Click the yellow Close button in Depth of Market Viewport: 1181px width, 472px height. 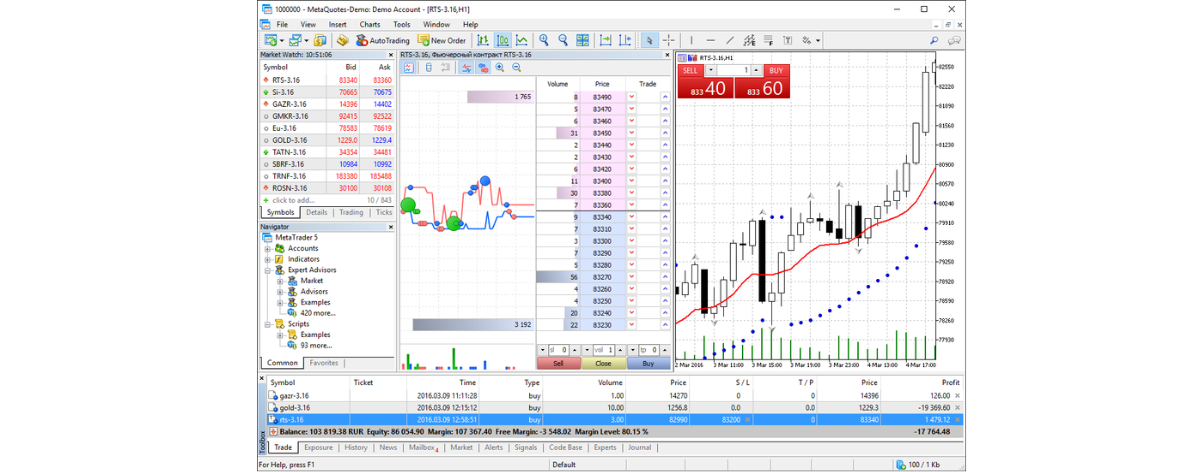pos(603,363)
